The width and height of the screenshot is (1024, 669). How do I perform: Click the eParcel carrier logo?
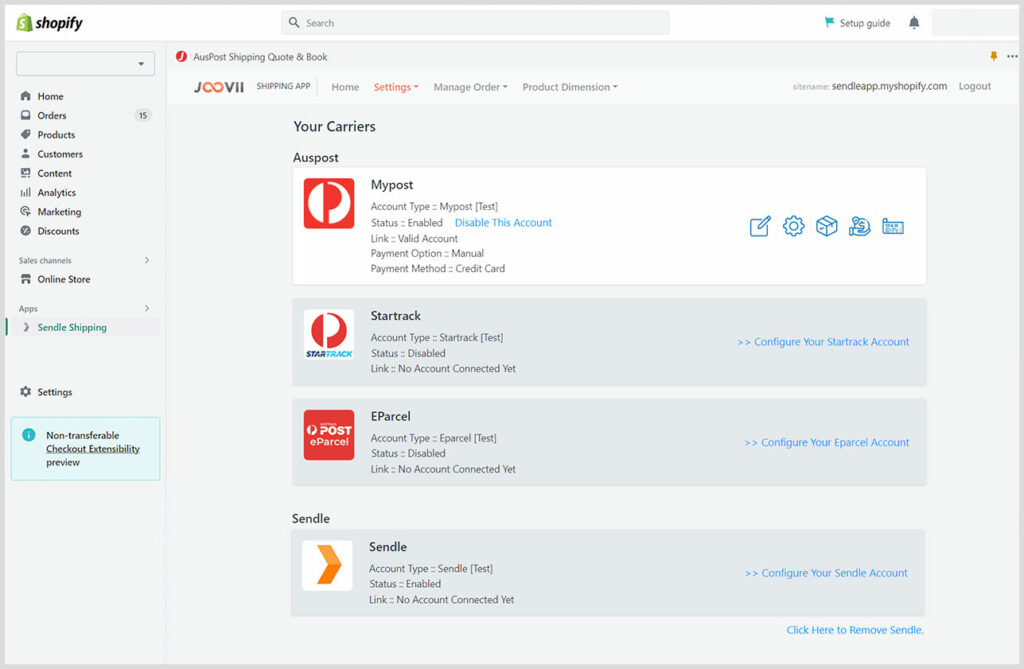[x=329, y=435]
